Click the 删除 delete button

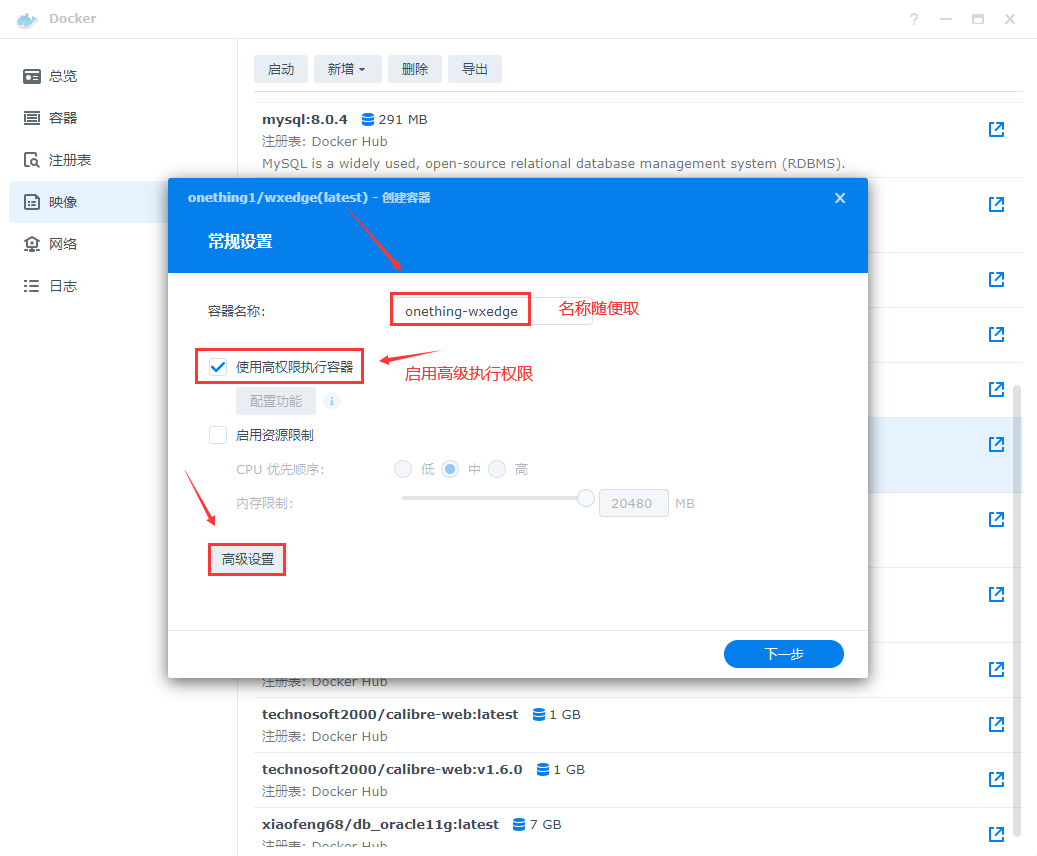click(415, 69)
